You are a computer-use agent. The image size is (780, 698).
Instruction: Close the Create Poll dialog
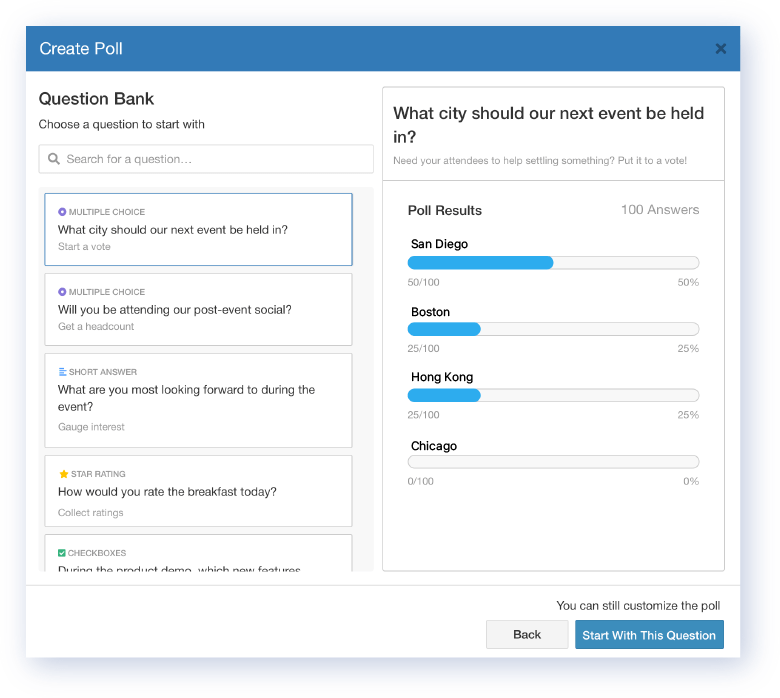click(x=720, y=48)
